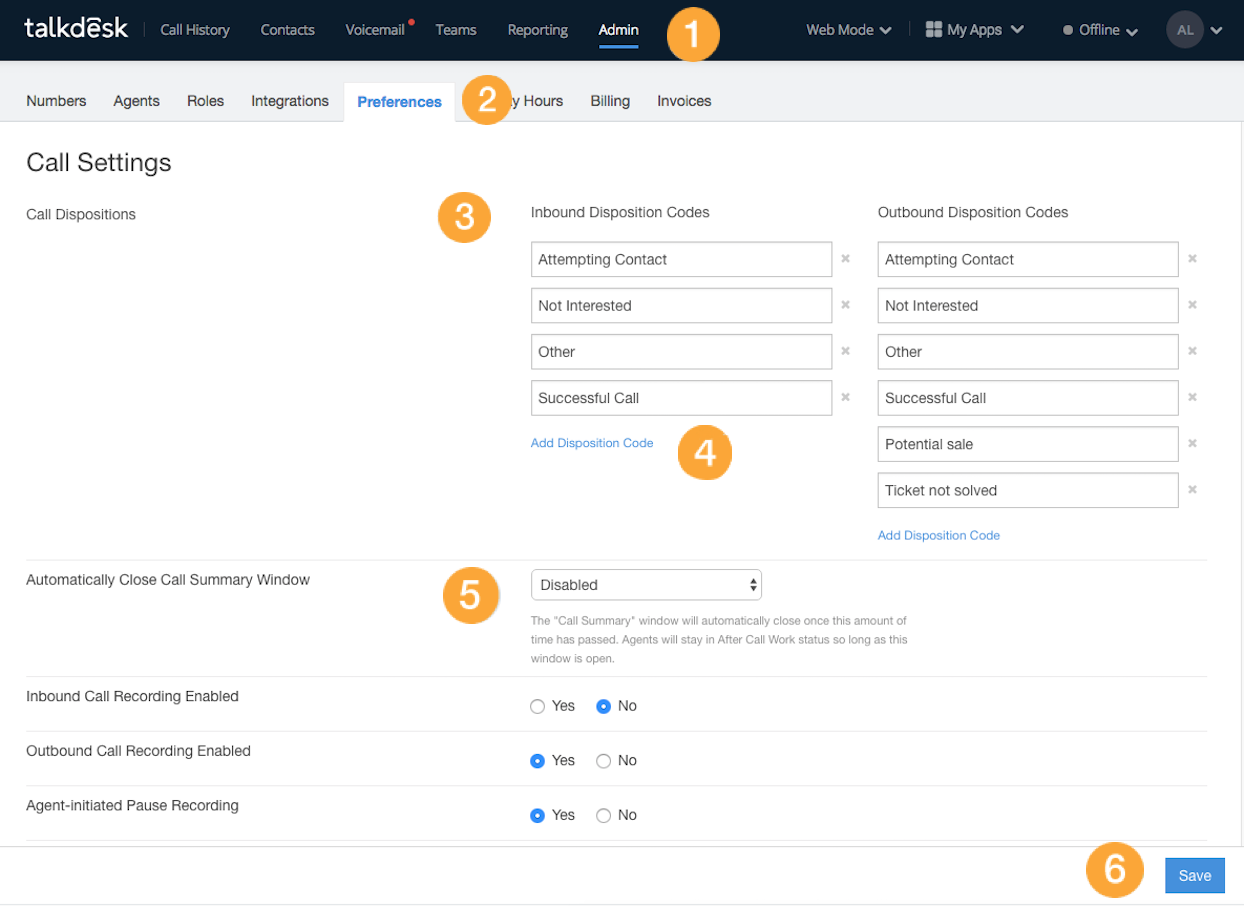Select No for Agent-initiated Pause Recording

[604, 815]
